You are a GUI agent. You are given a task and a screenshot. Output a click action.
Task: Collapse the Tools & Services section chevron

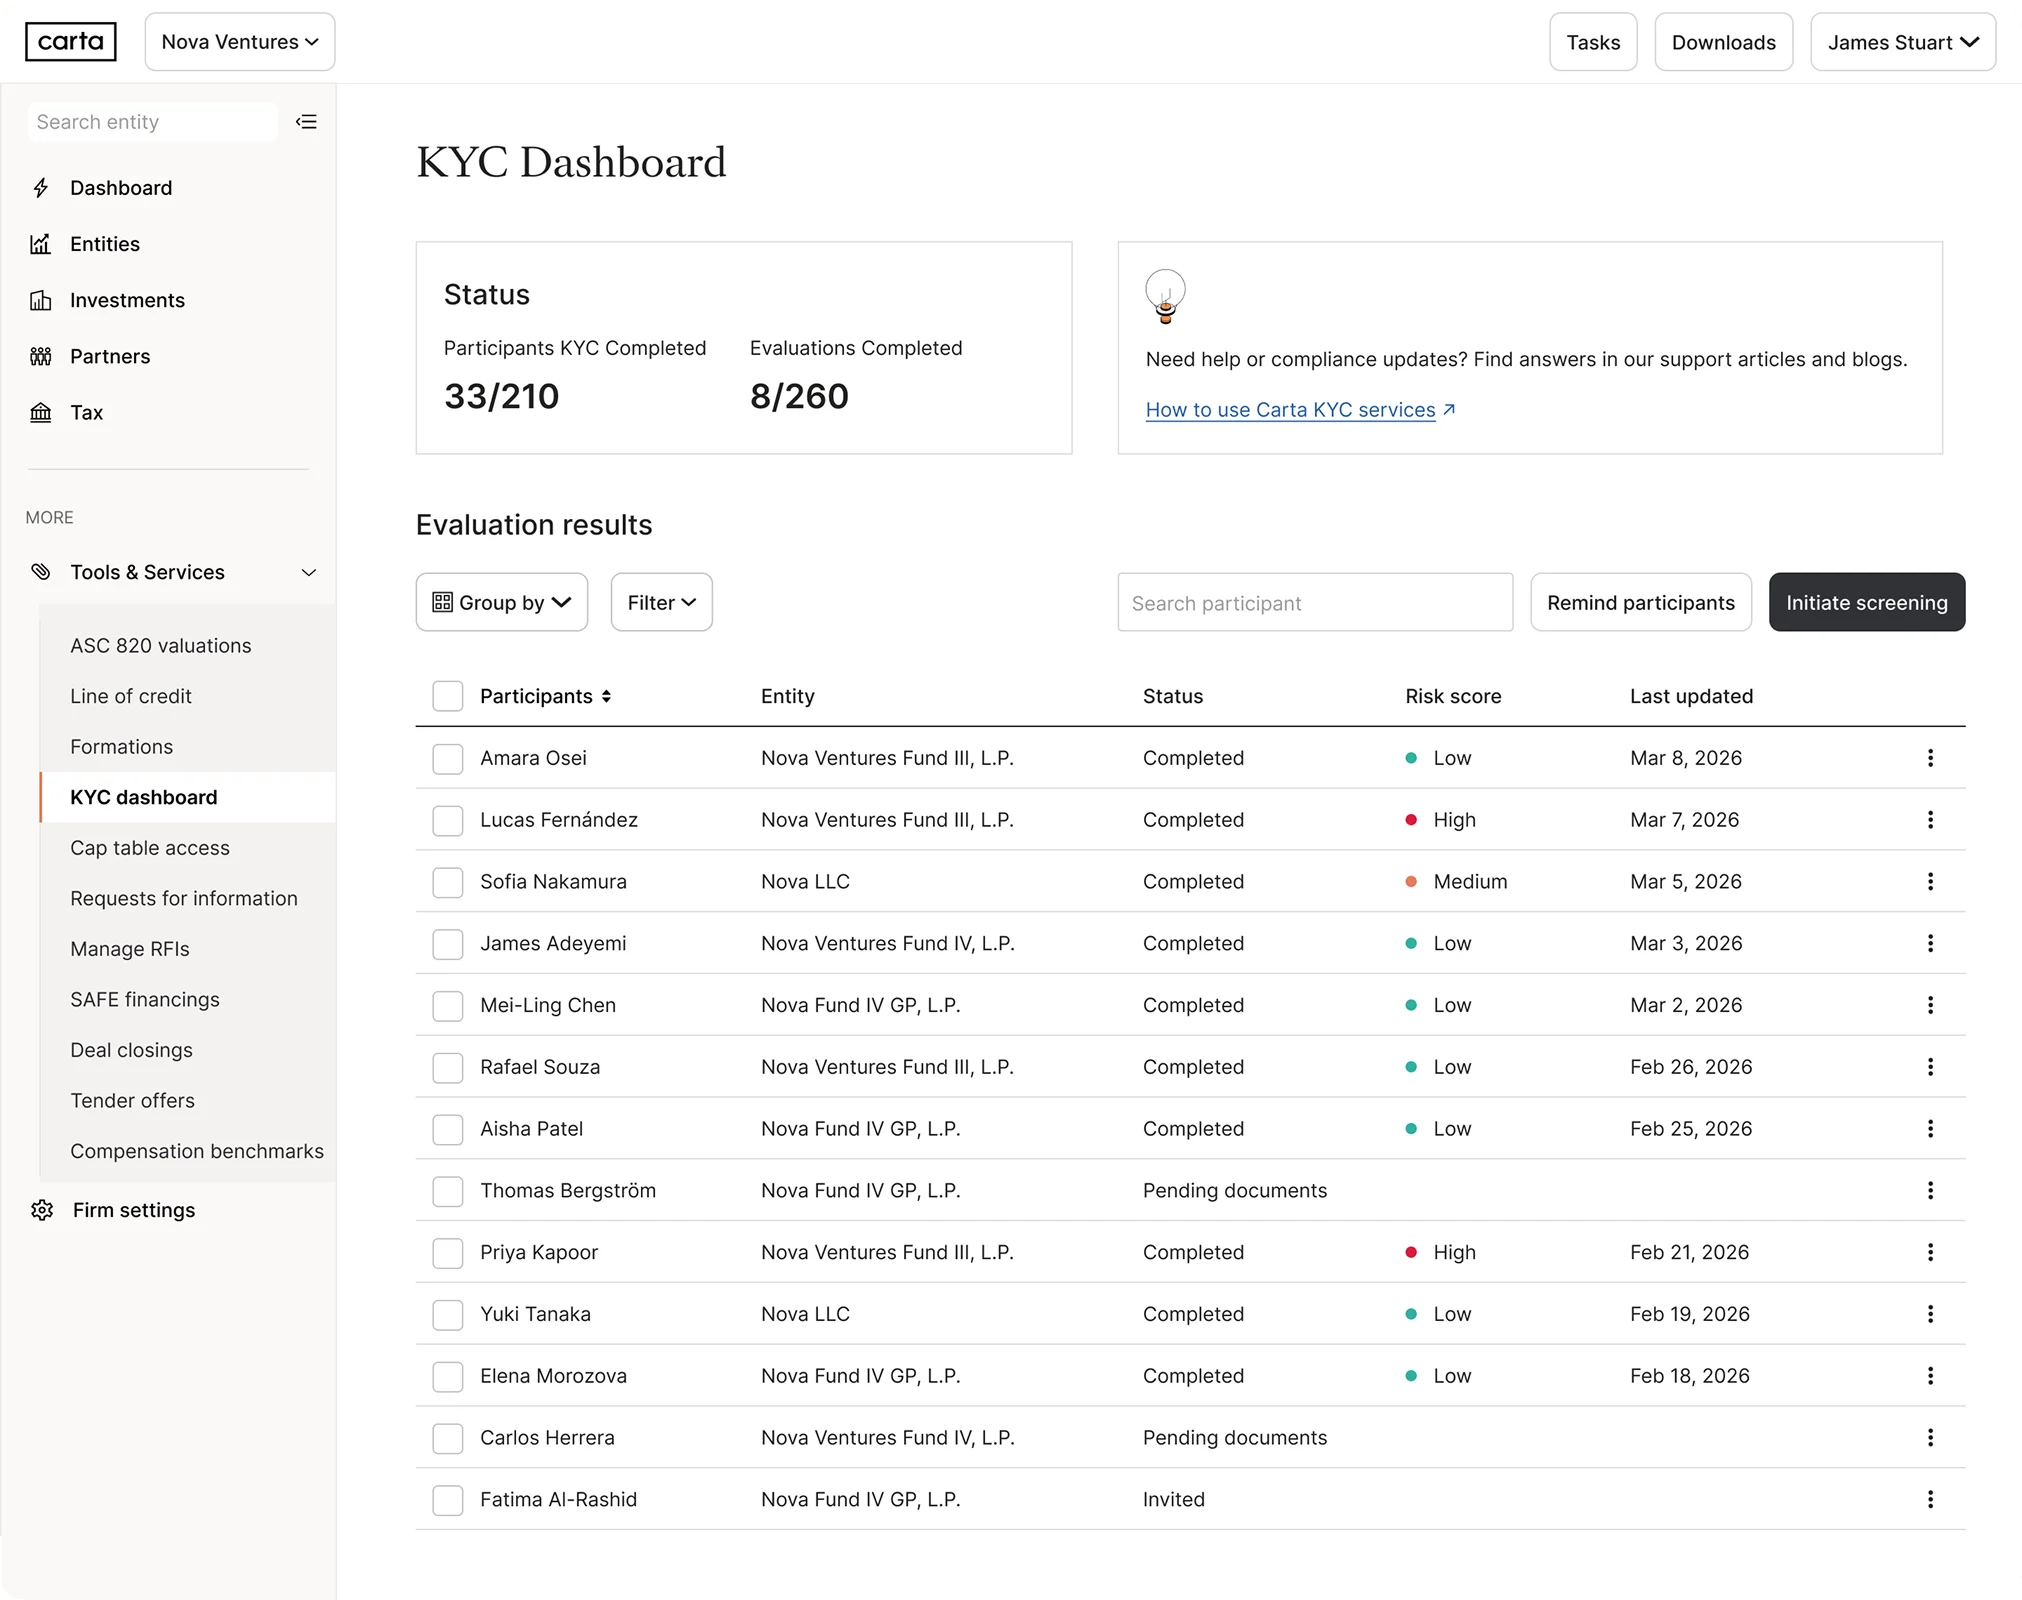pos(309,572)
